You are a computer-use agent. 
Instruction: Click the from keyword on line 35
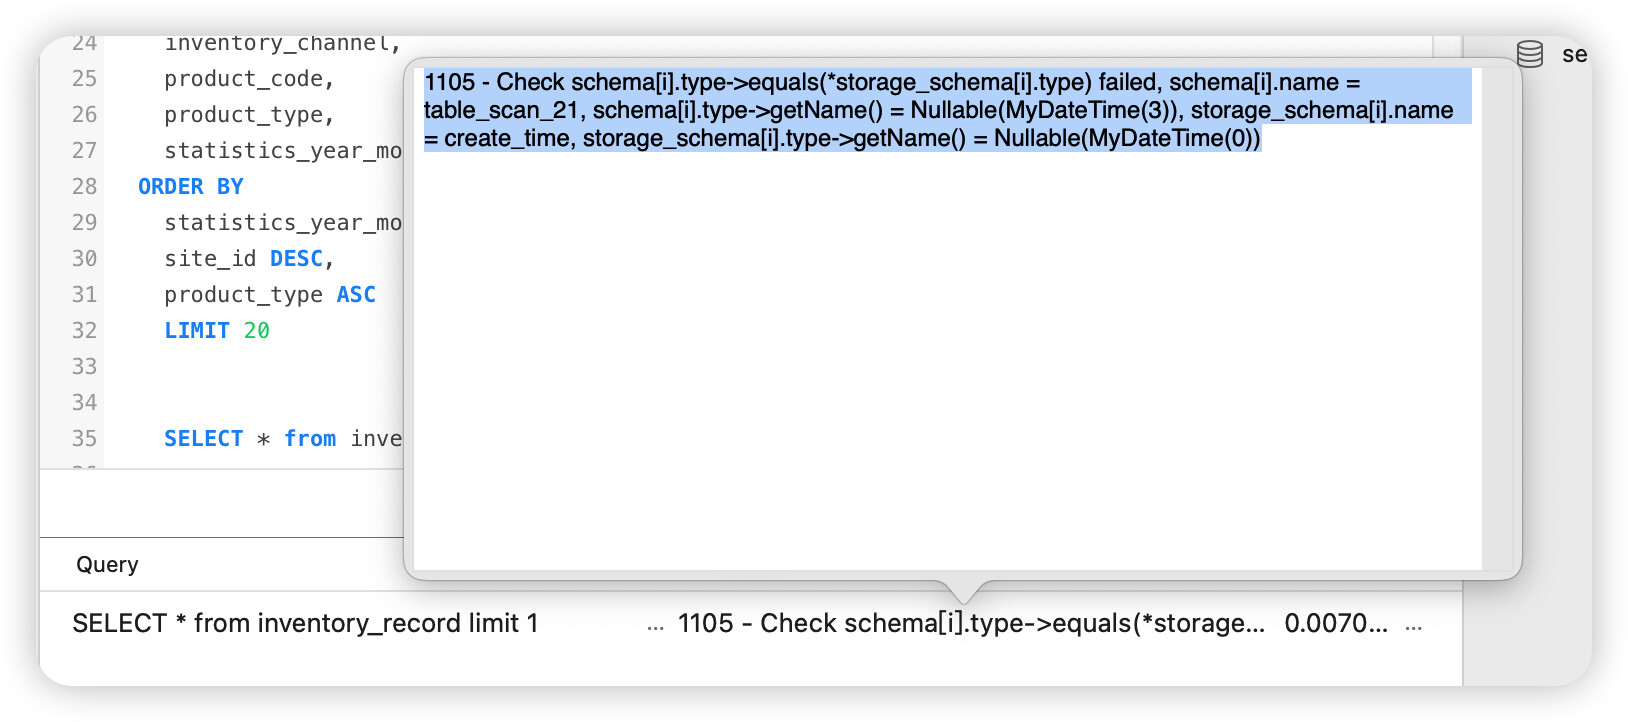point(310,439)
